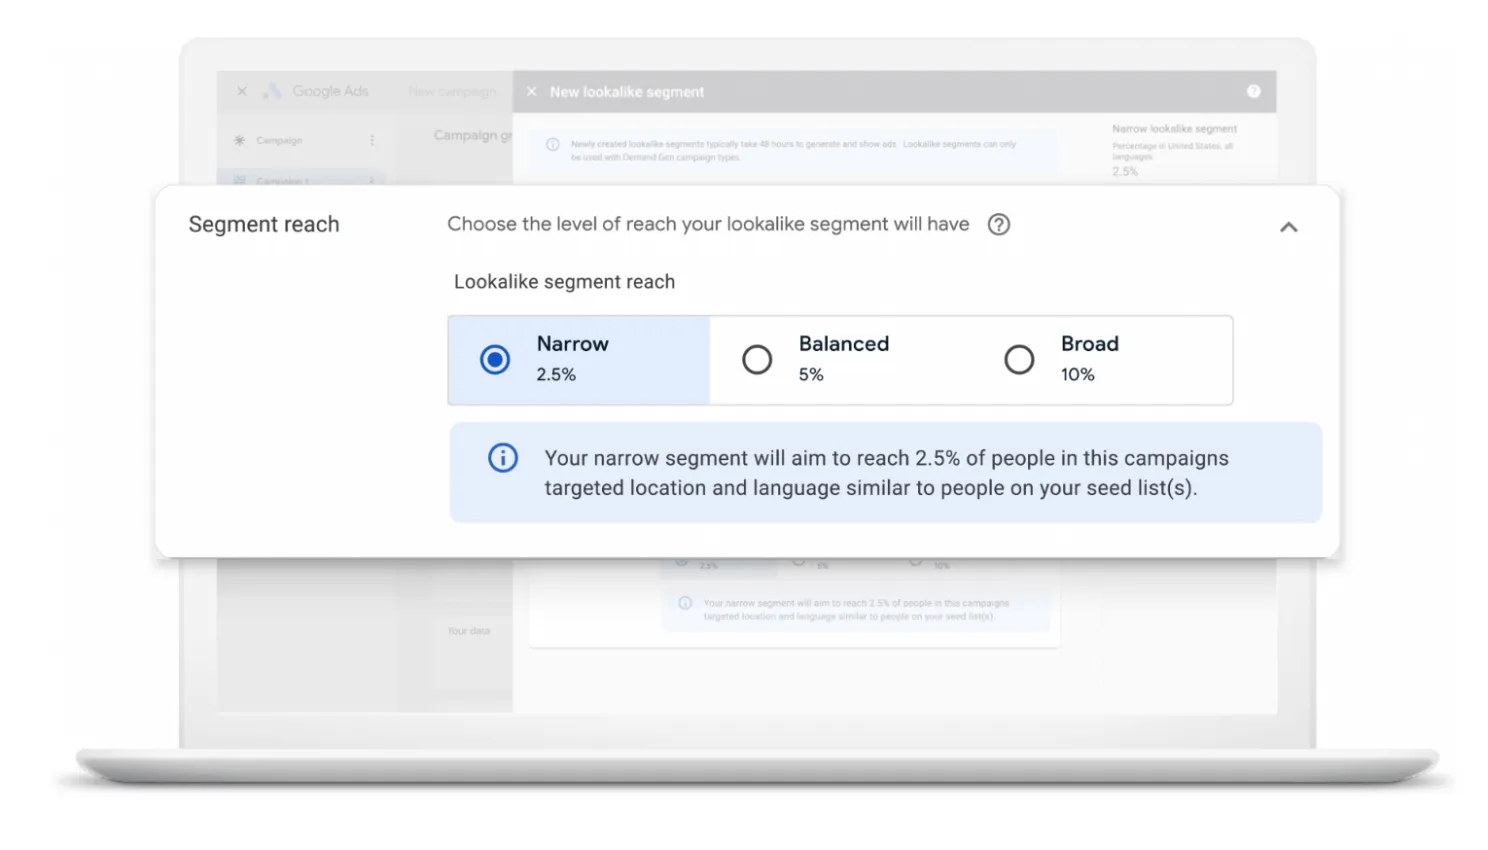Viewport: 1488px width, 850px height.
Task: Choose the Balanced 5% reach option
Action: pyautogui.click(x=841, y=360)
